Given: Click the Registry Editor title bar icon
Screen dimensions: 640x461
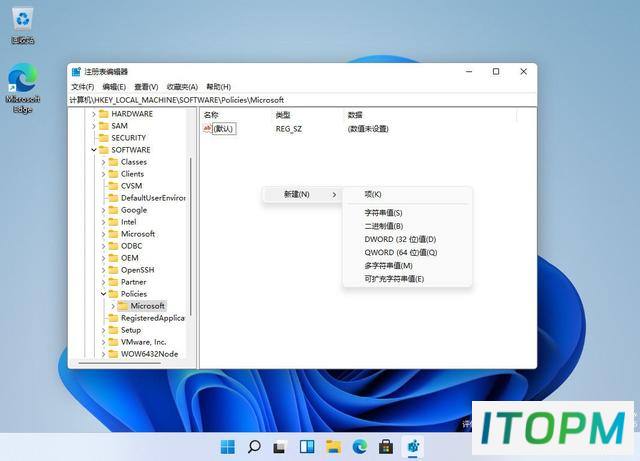Looking at the screenshot, I should (x=76, y=72).
